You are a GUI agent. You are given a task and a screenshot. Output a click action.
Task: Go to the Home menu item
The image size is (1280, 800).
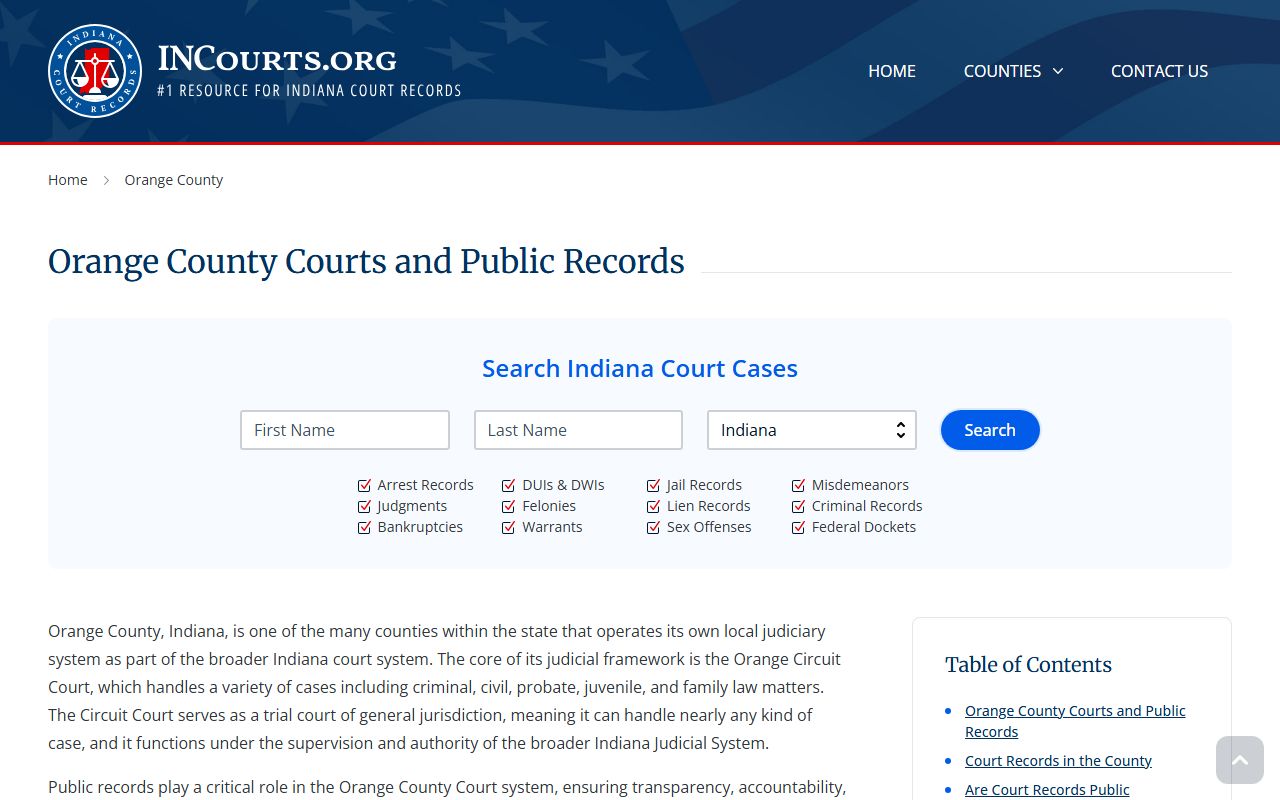(892, 71)
